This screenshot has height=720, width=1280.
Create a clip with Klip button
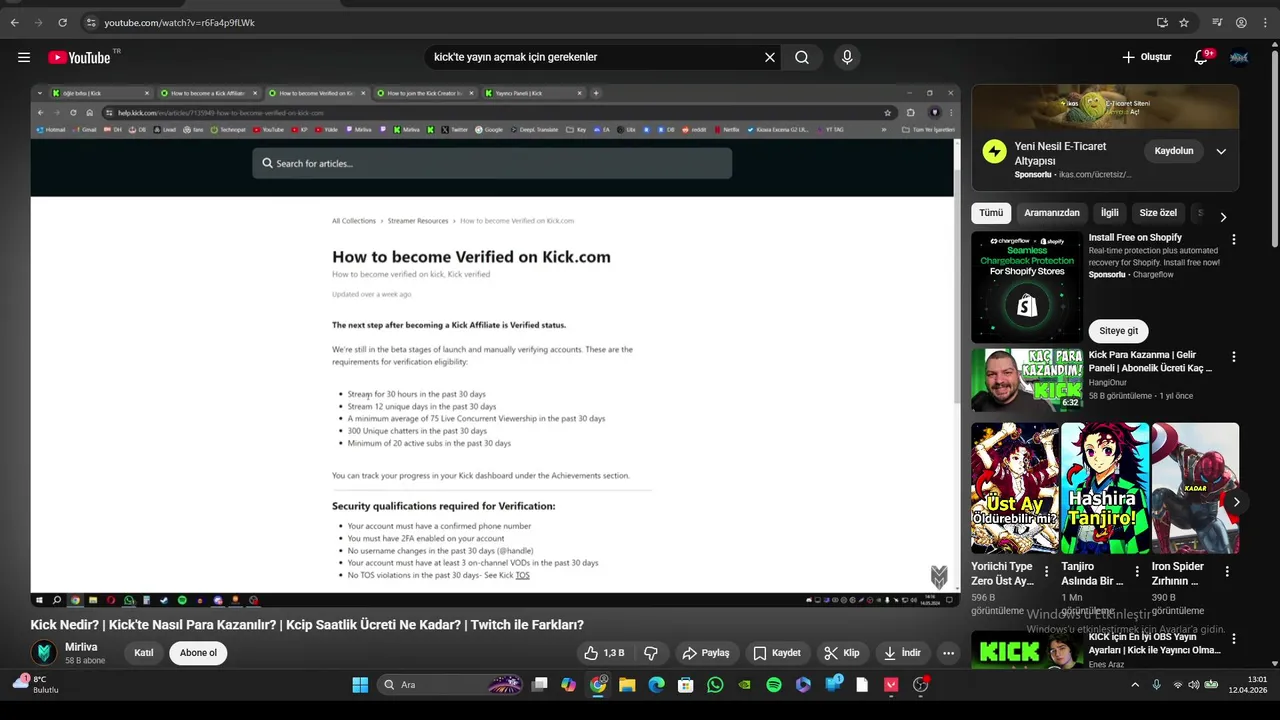[842, 653]
